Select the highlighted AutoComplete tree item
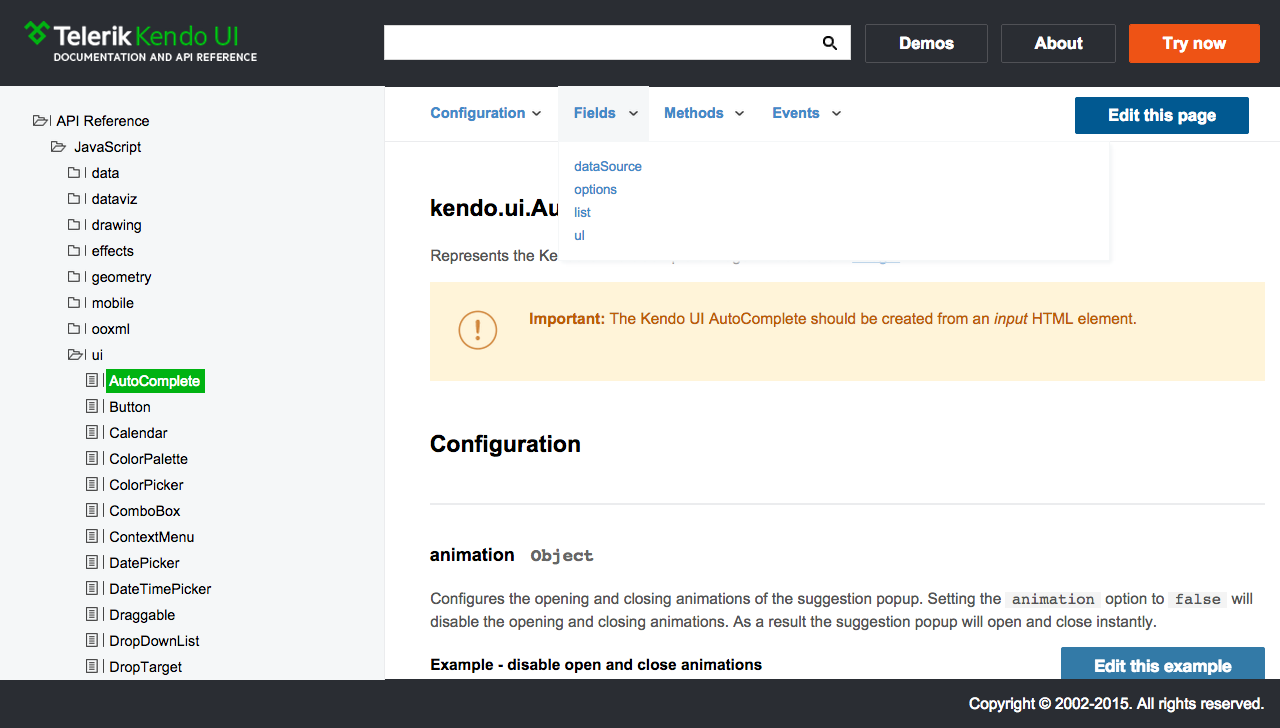Image resolution: width=1280 pixels, height=728 pixels. click(155, 381)
